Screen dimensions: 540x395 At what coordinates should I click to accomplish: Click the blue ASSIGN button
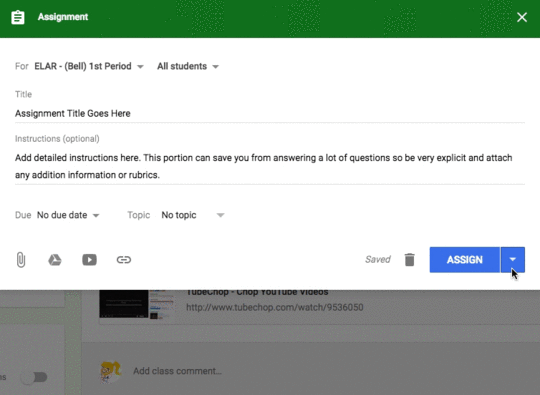coord(465,260)
